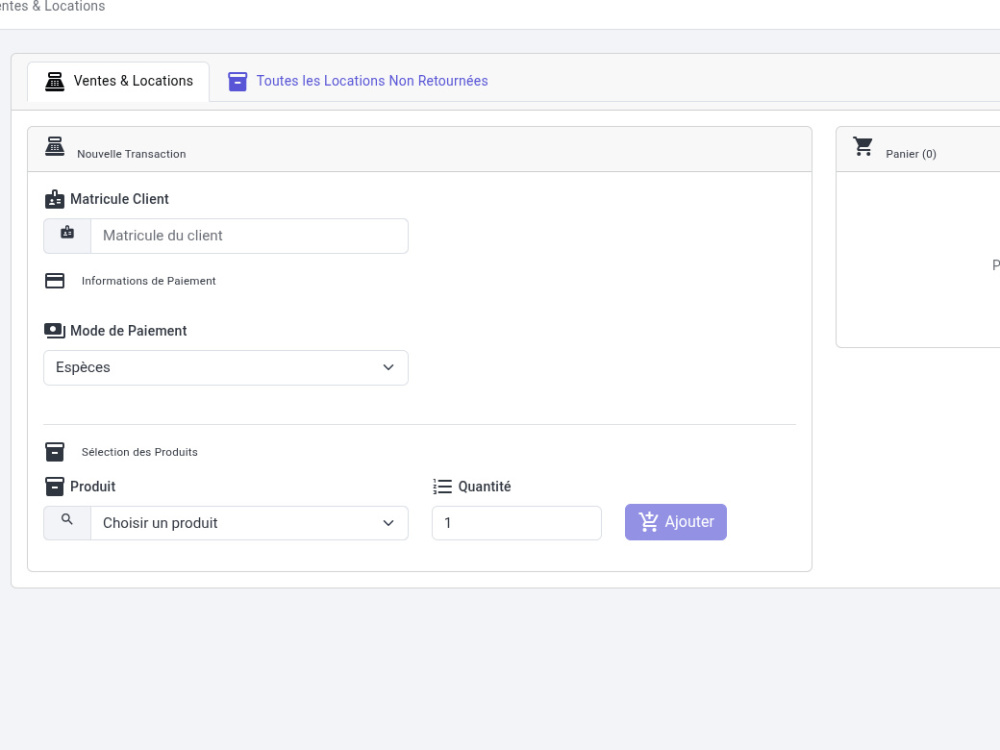Click the cash icon beside Mode de Paiement

tap(55, 330)
